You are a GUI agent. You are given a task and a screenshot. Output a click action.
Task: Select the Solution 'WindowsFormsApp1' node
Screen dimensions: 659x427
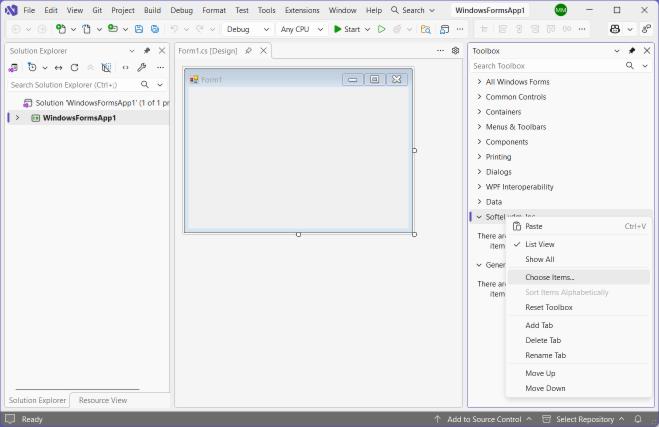point(96,103)
